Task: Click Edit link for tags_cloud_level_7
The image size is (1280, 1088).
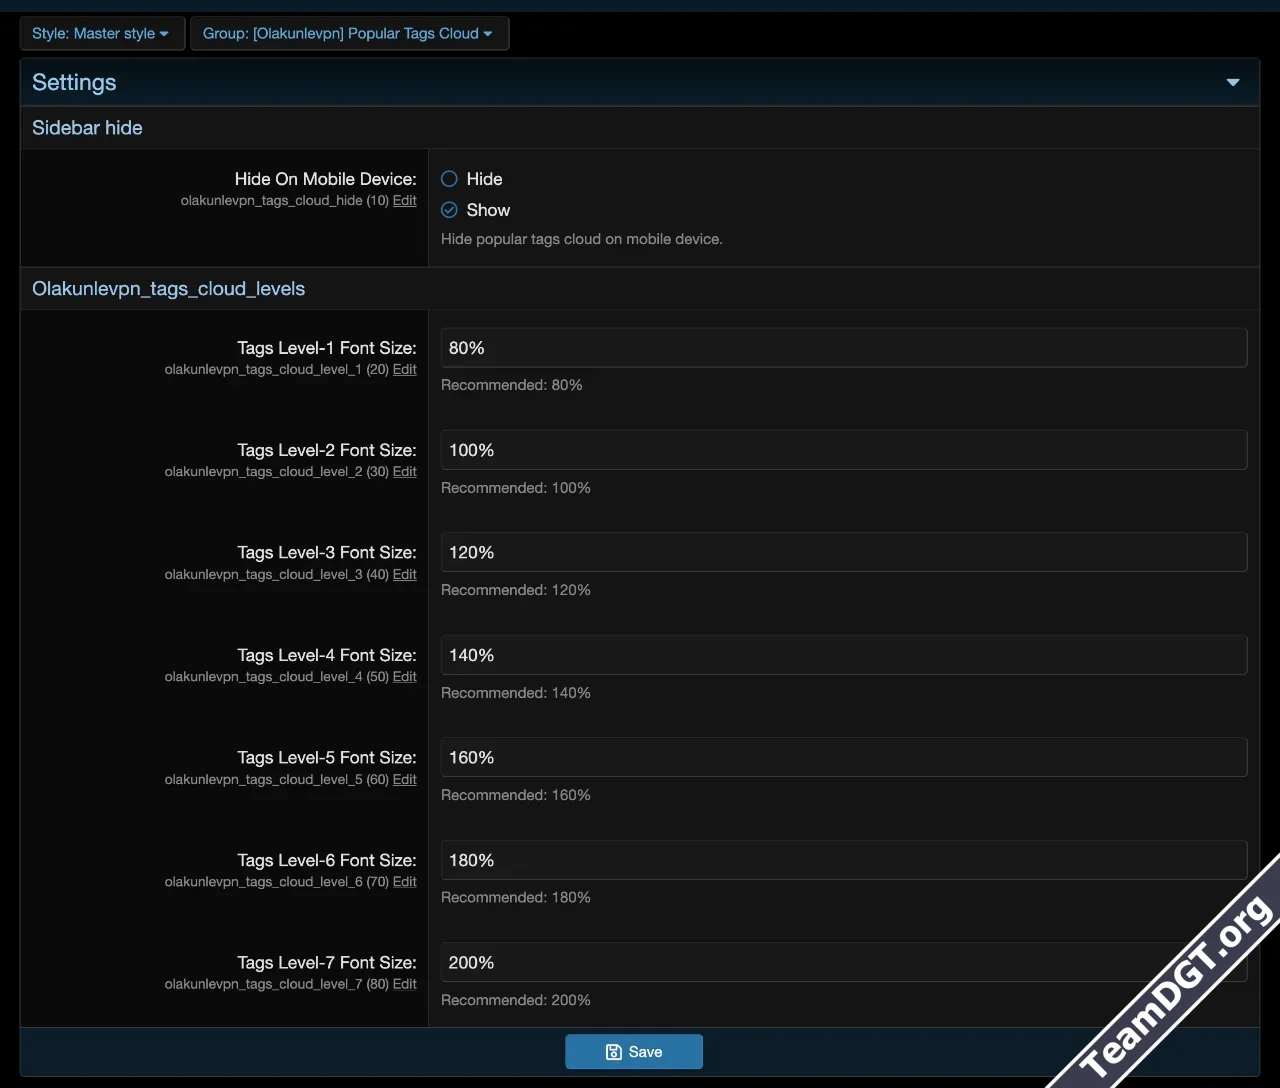Action: [404, 984]
